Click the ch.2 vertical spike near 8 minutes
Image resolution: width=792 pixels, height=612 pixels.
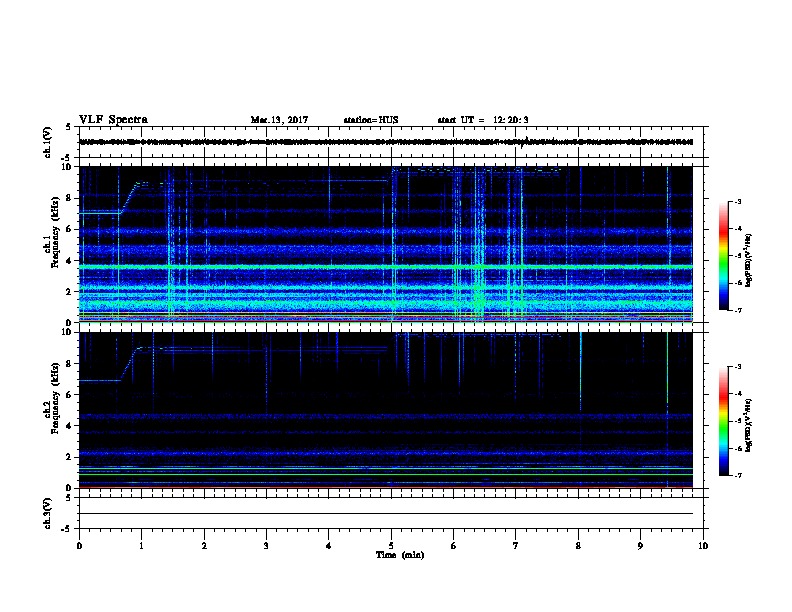[580, 371]
